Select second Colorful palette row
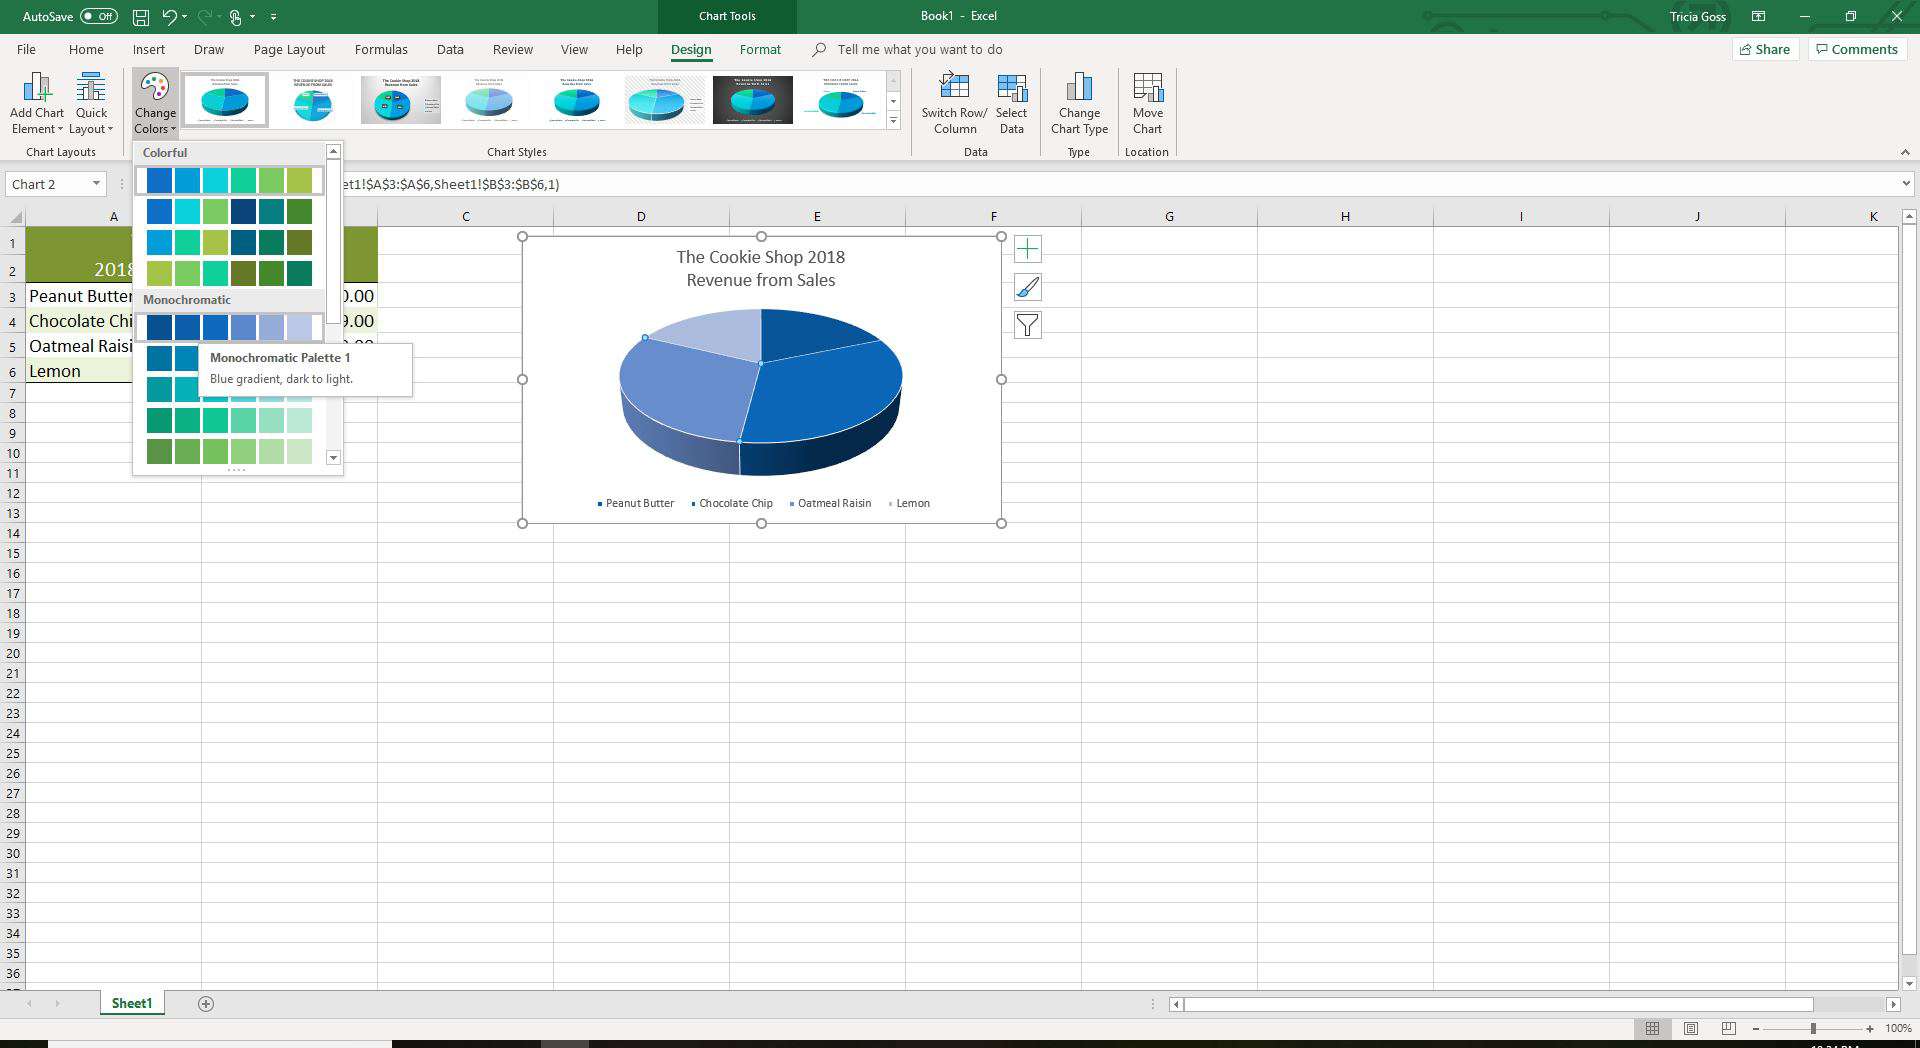 point(230,211)
